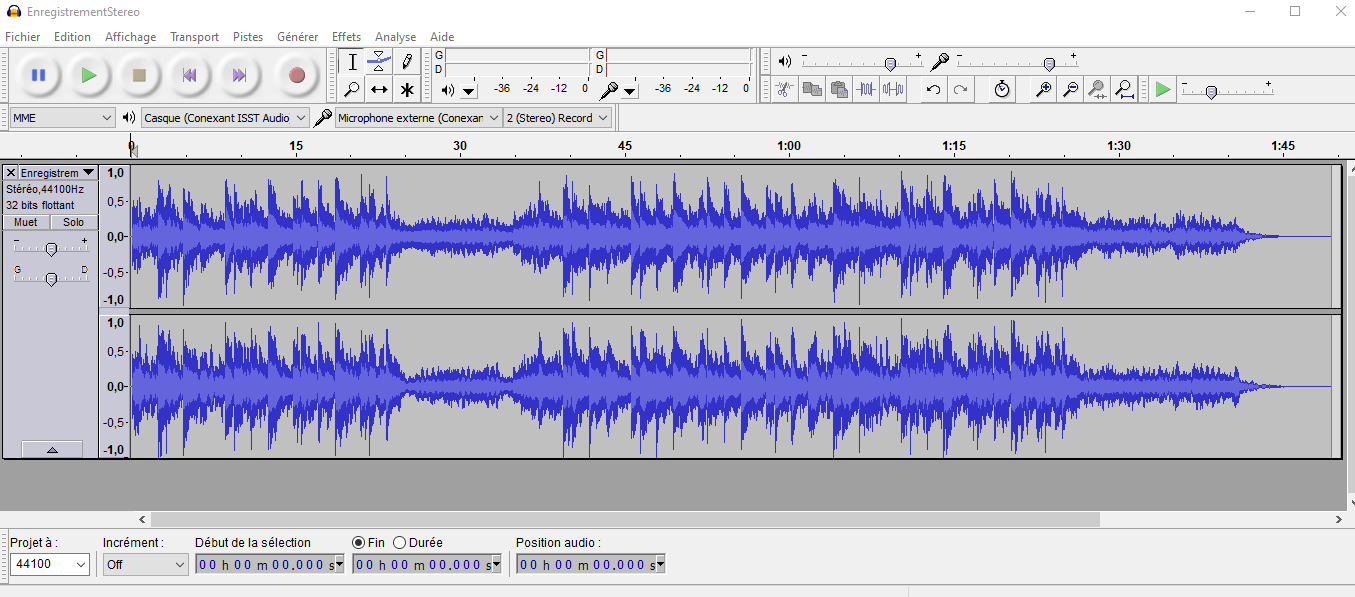
Task: Undo the last action
Action: (933, 90)
